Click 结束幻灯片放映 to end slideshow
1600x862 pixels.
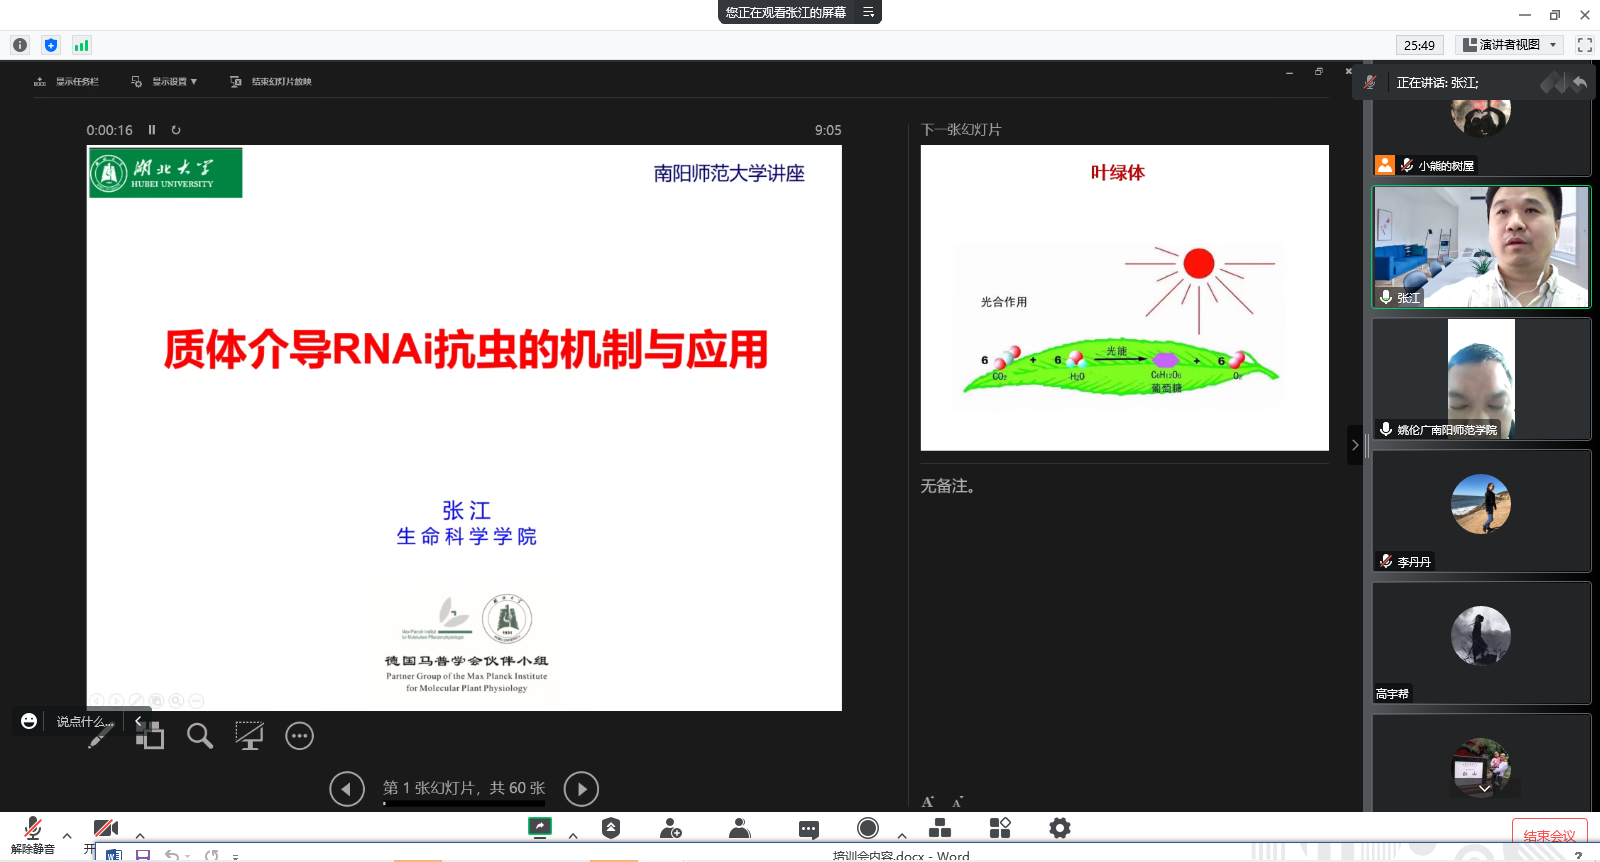(x=271, y=82)
